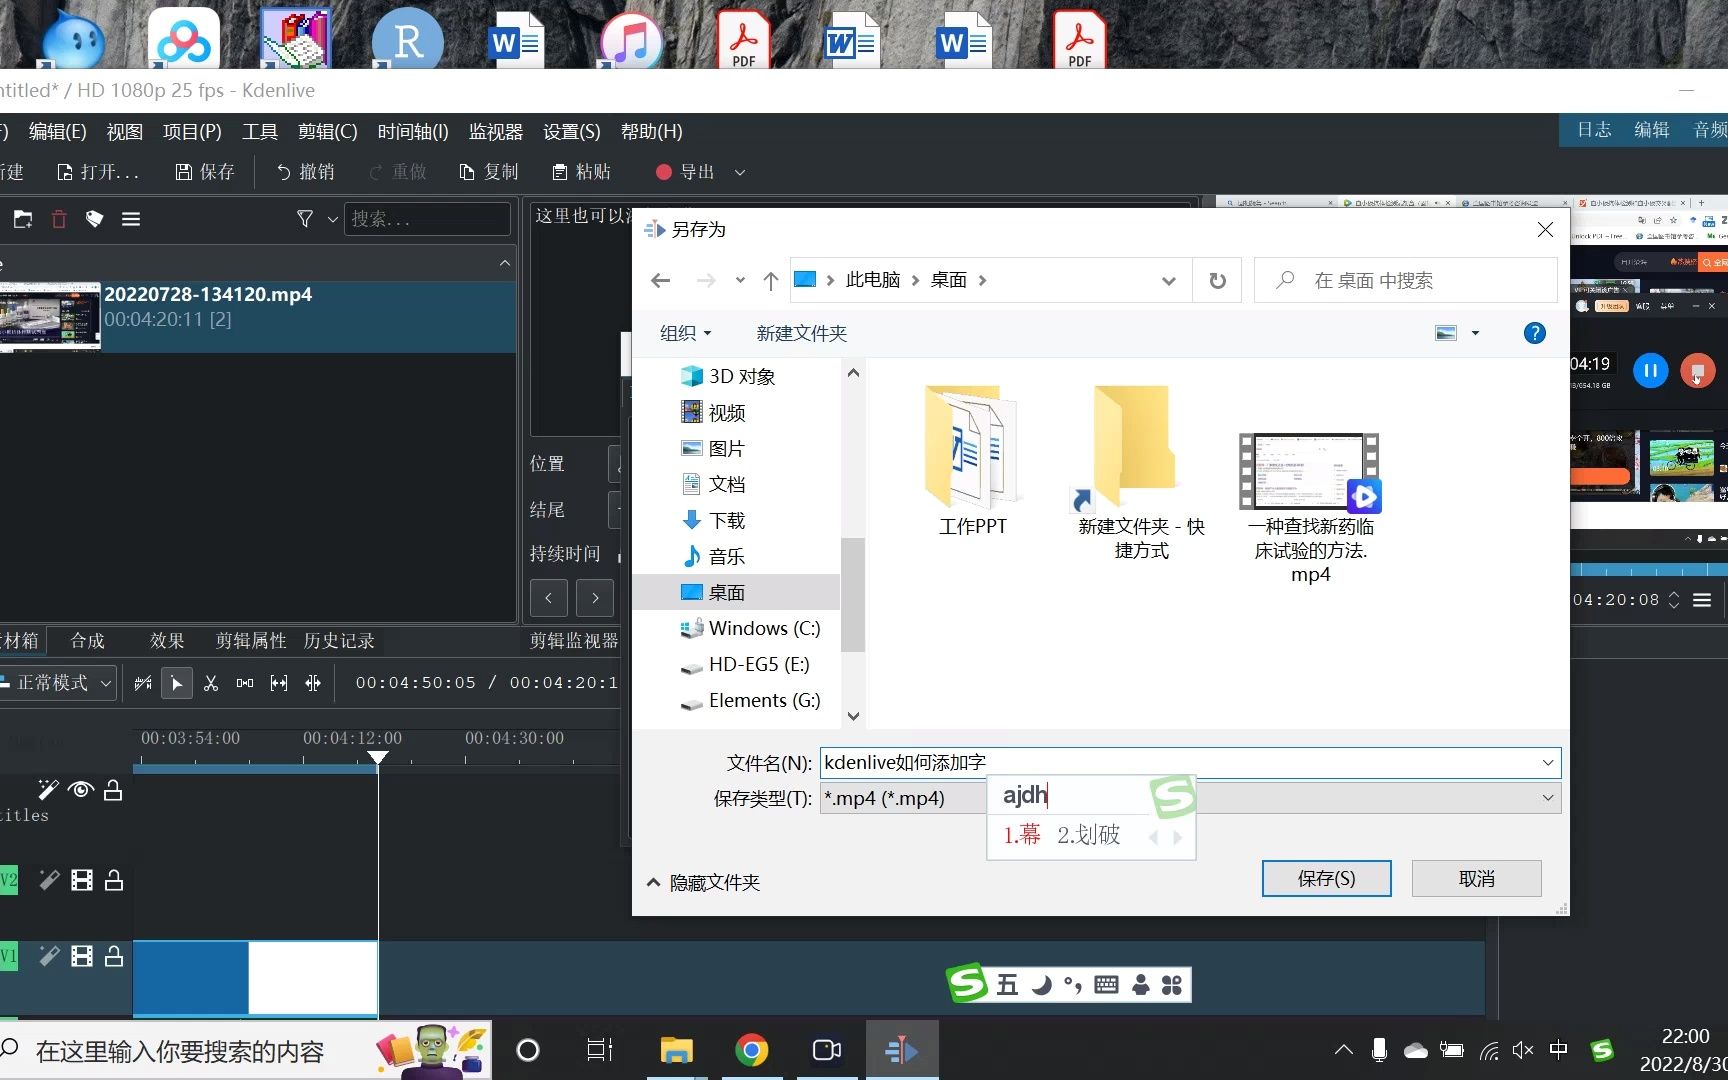The height and width of the screenshot is (1080, 1728).
Task: Click the 撤销 (undo) toolbar icon
Action: click(x=305, y=171)
